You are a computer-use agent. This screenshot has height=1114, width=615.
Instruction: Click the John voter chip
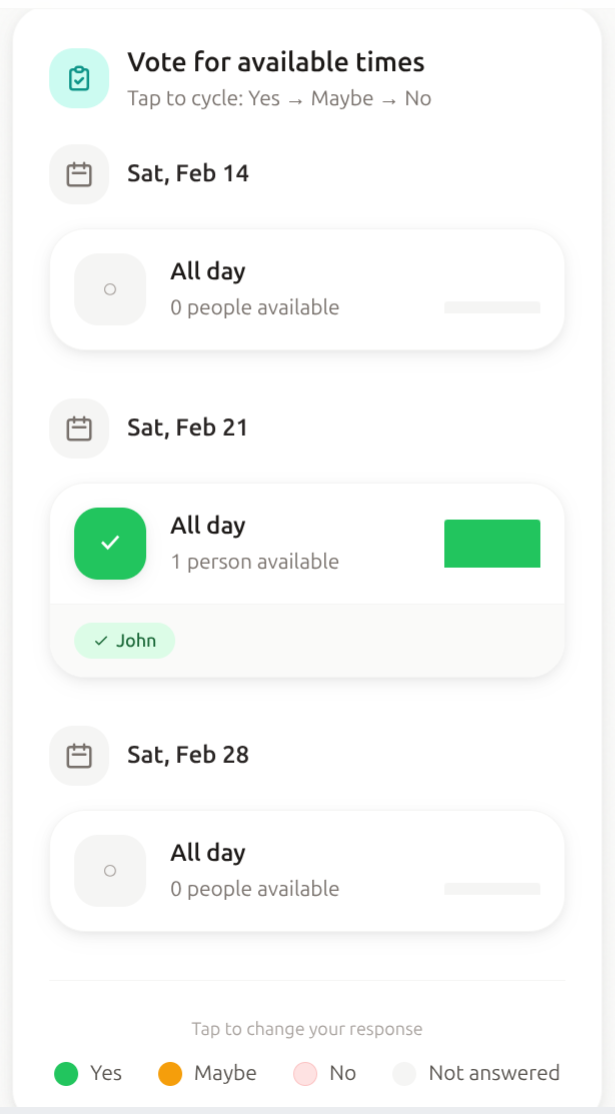pos(125,641)
